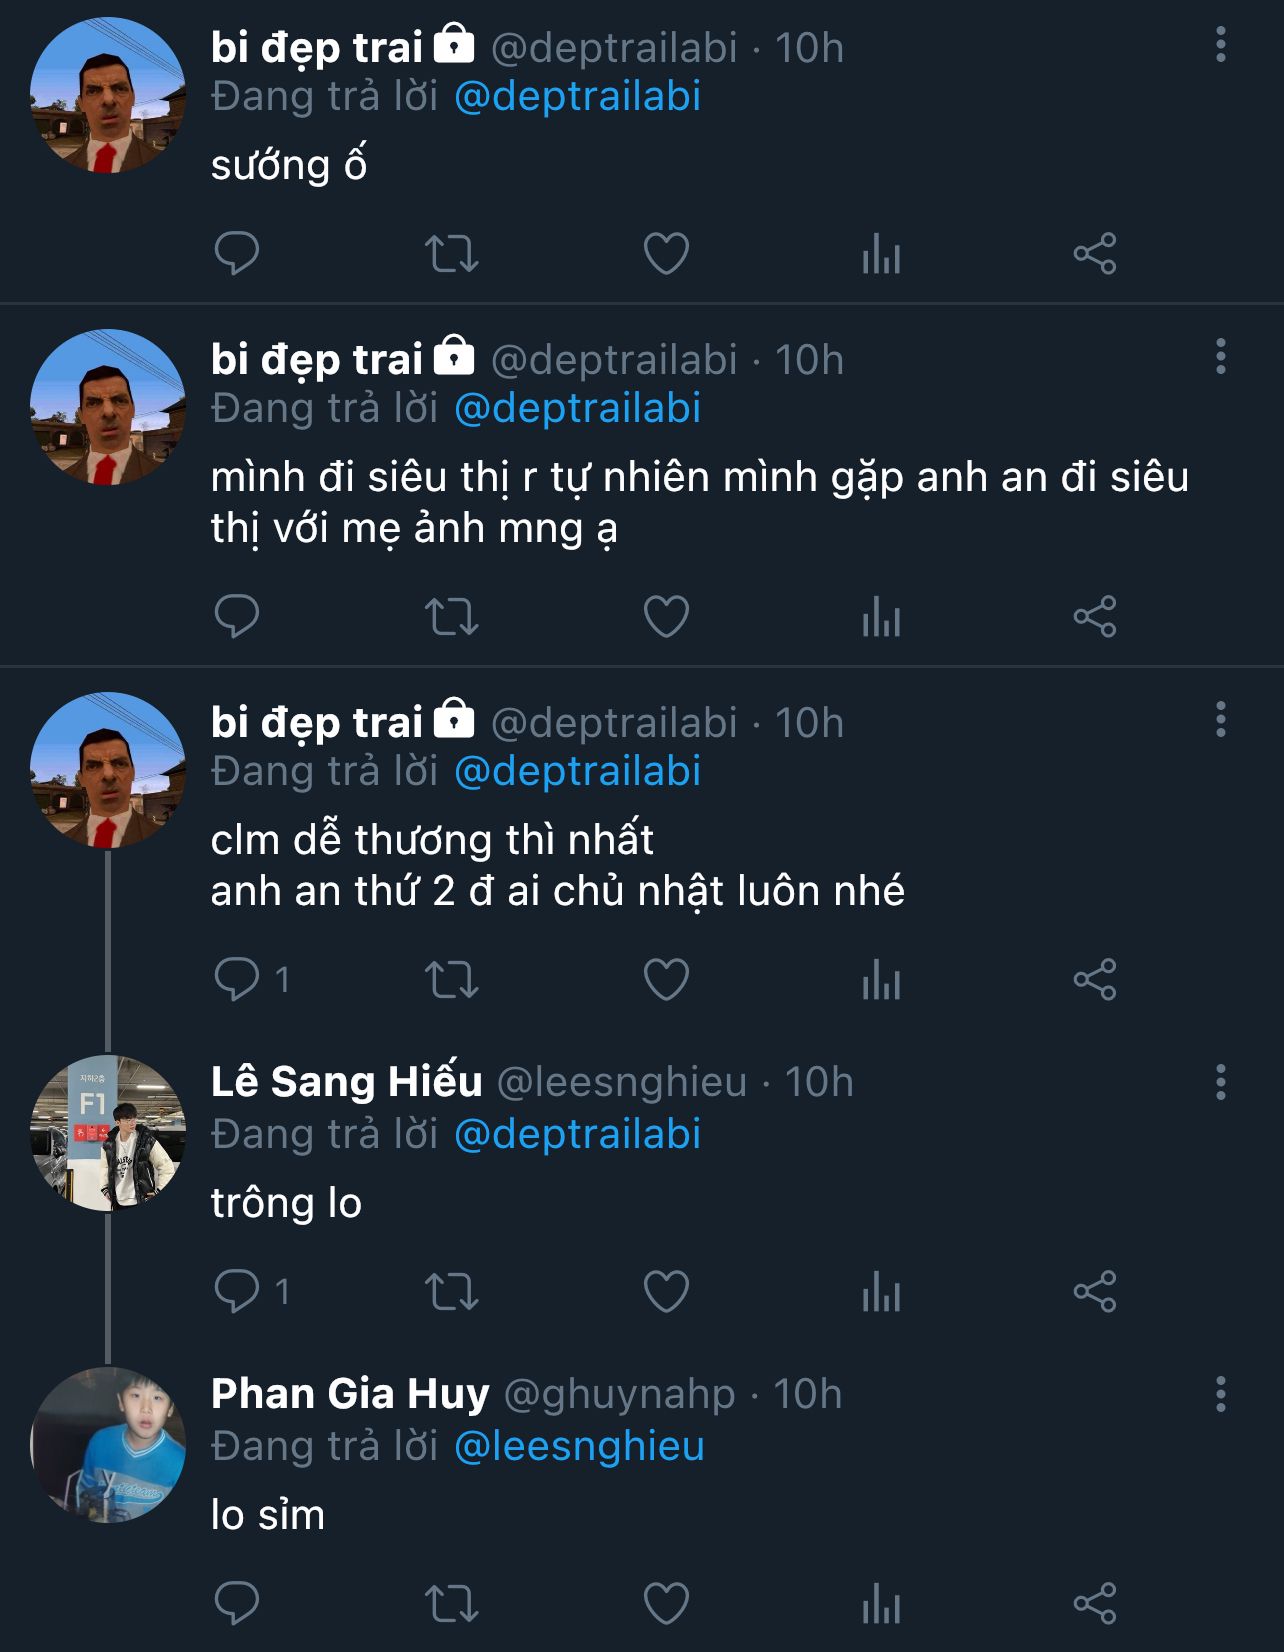
Task: Open the @leesnghieu mention link in Phan Gia Huy's reply
Action: click(579, 1446)
